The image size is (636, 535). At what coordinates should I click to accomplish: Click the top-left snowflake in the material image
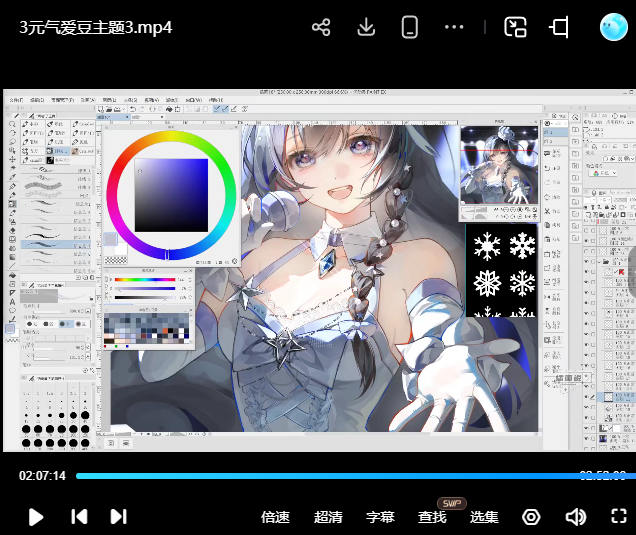(x=487, y=245)
